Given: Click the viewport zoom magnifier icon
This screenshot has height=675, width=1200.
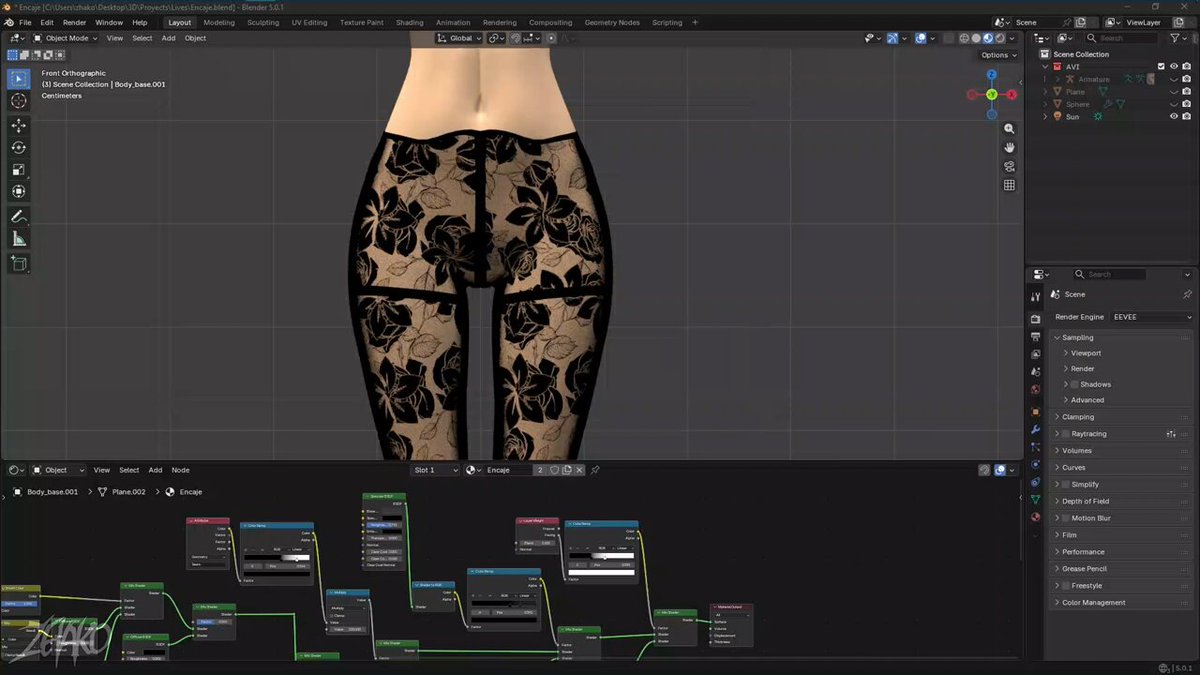Looking at the screenshot, I should 1009,129.
